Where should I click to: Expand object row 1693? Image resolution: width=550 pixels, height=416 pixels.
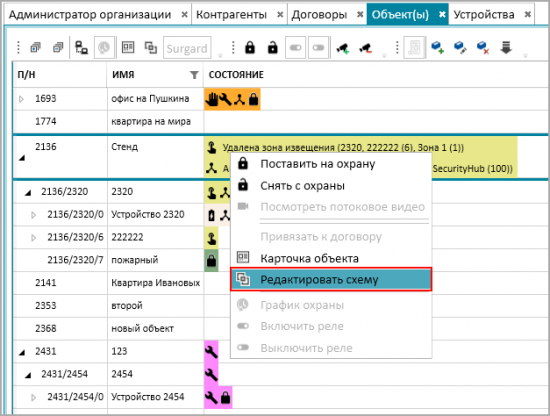point(21,99)
